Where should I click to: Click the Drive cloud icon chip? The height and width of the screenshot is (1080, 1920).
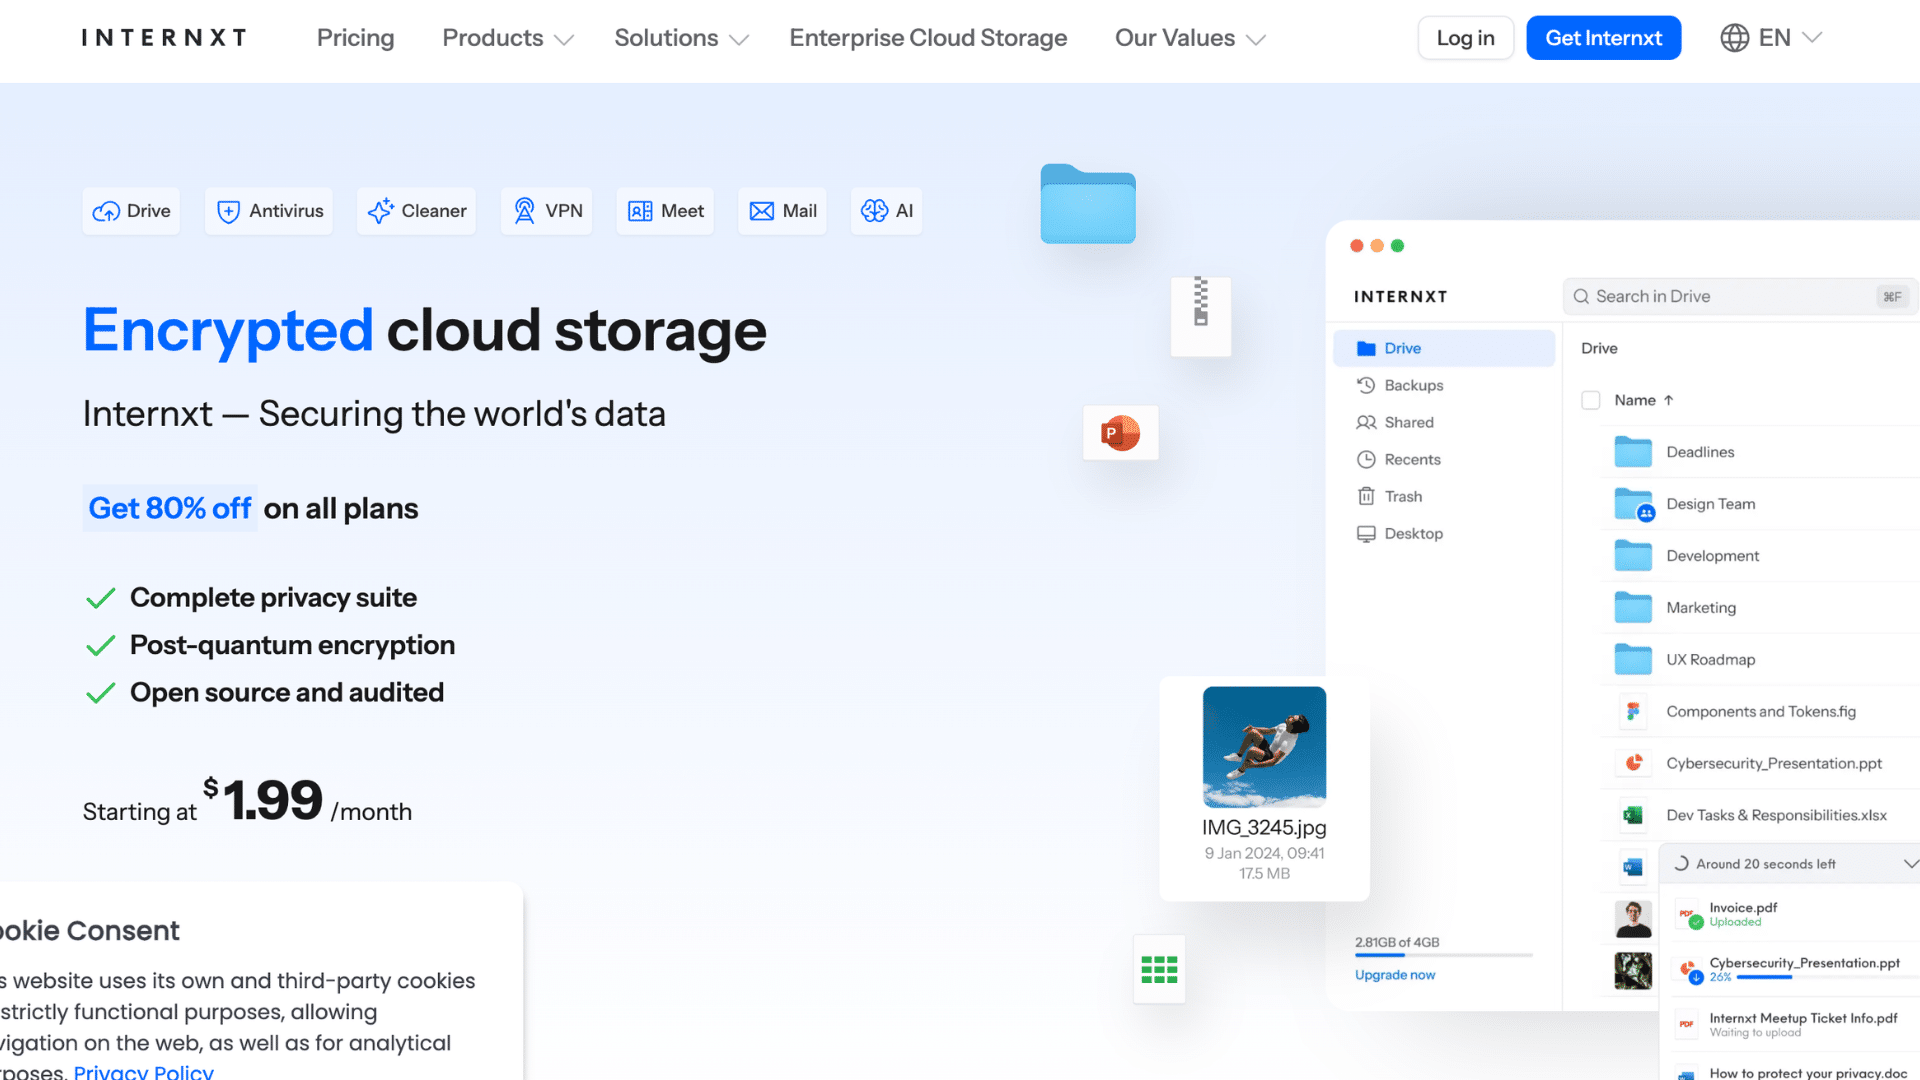click(131, 211)
